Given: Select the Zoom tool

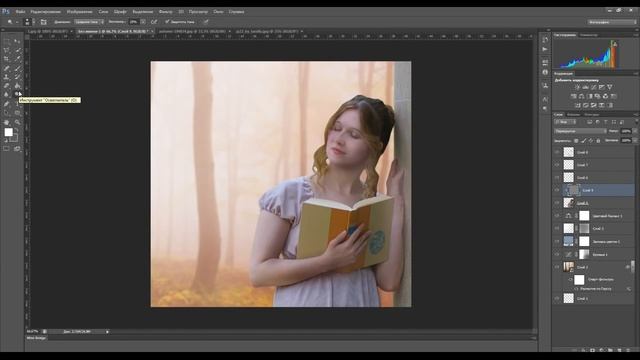Looking at the screenshot, I should [x=17, y=122].
